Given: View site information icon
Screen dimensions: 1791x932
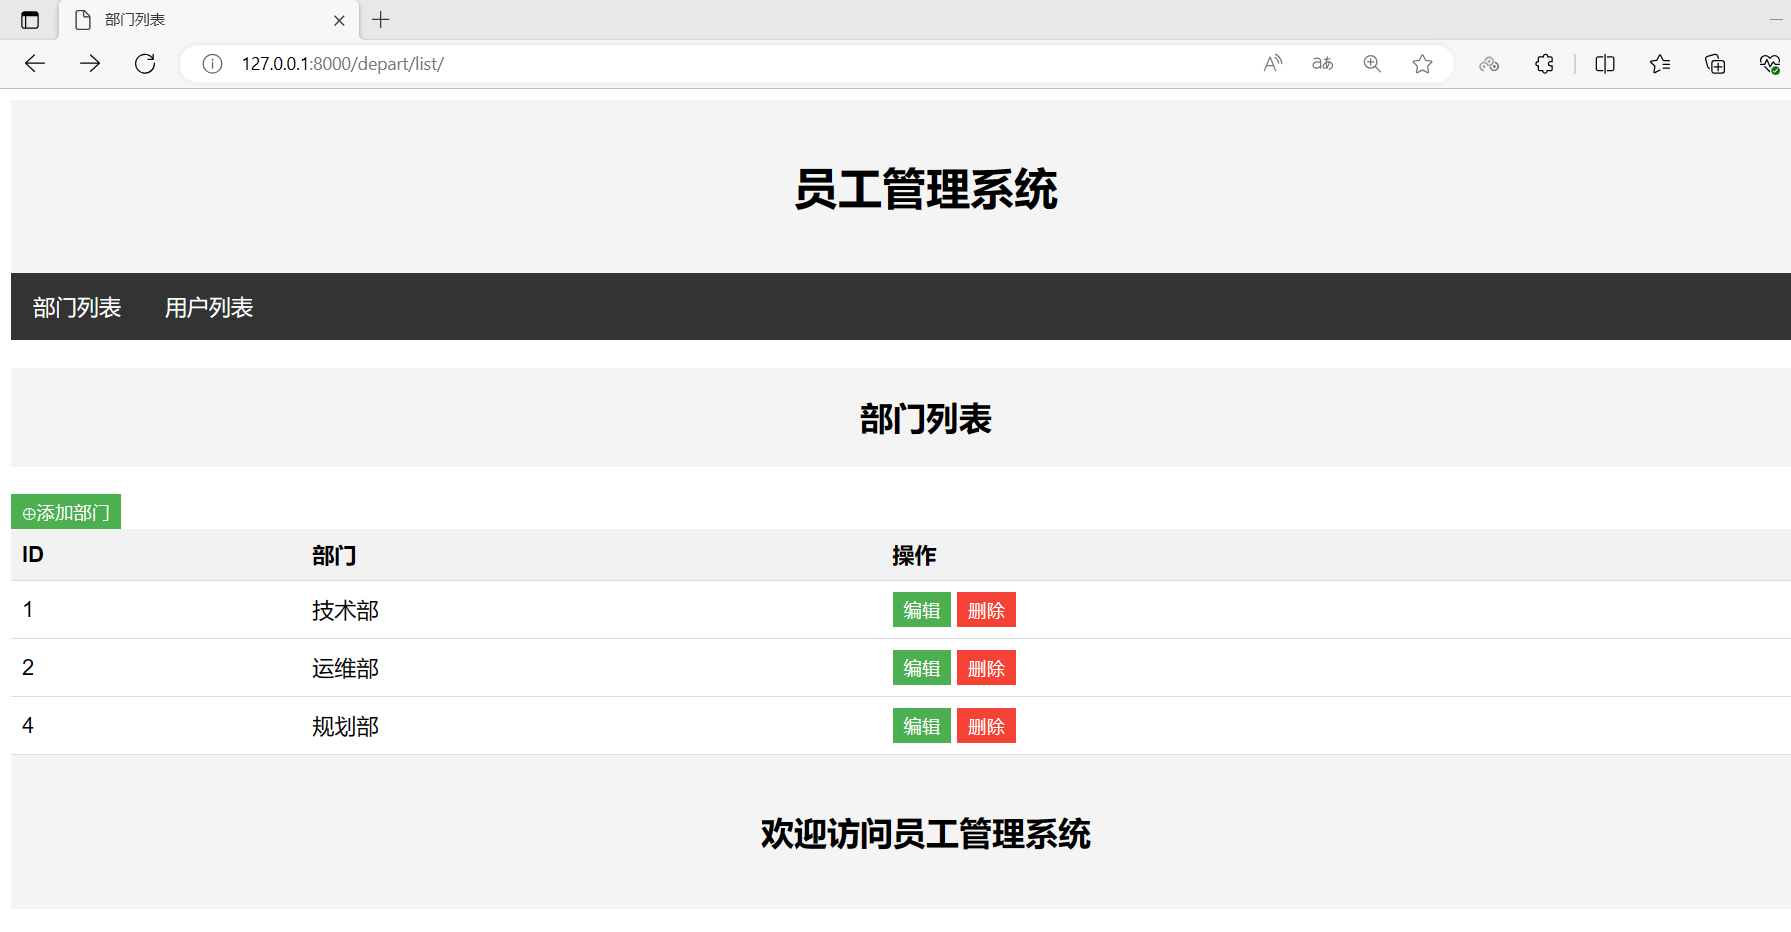Looking at the screenshot, I should click(212, 64).
